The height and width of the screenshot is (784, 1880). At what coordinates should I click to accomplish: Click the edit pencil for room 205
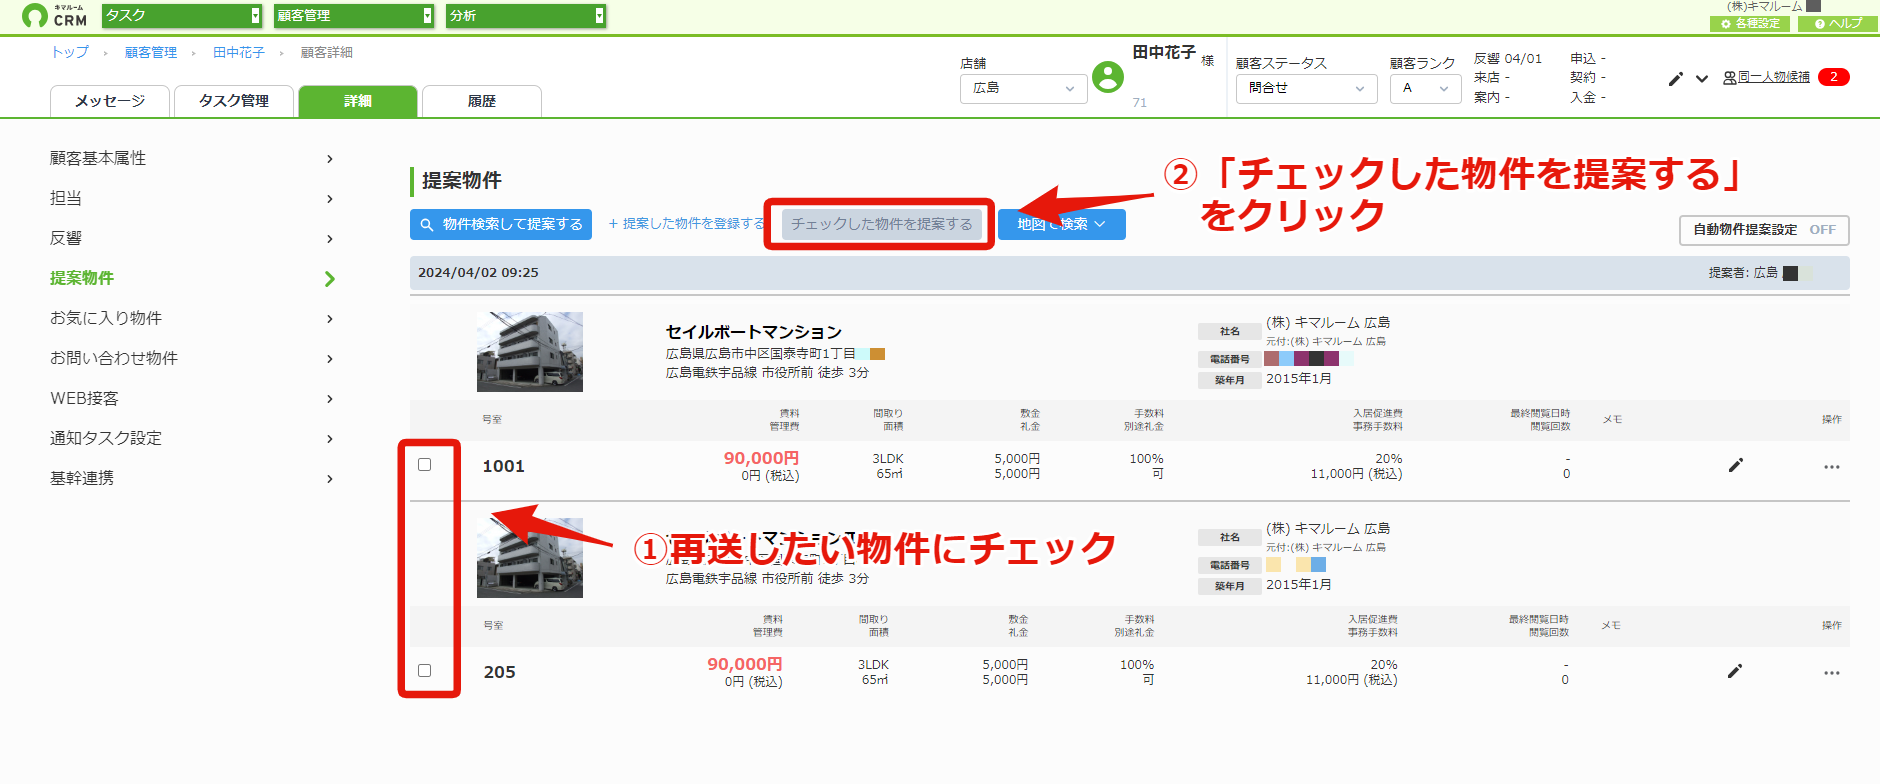[x=1735, y=671]
